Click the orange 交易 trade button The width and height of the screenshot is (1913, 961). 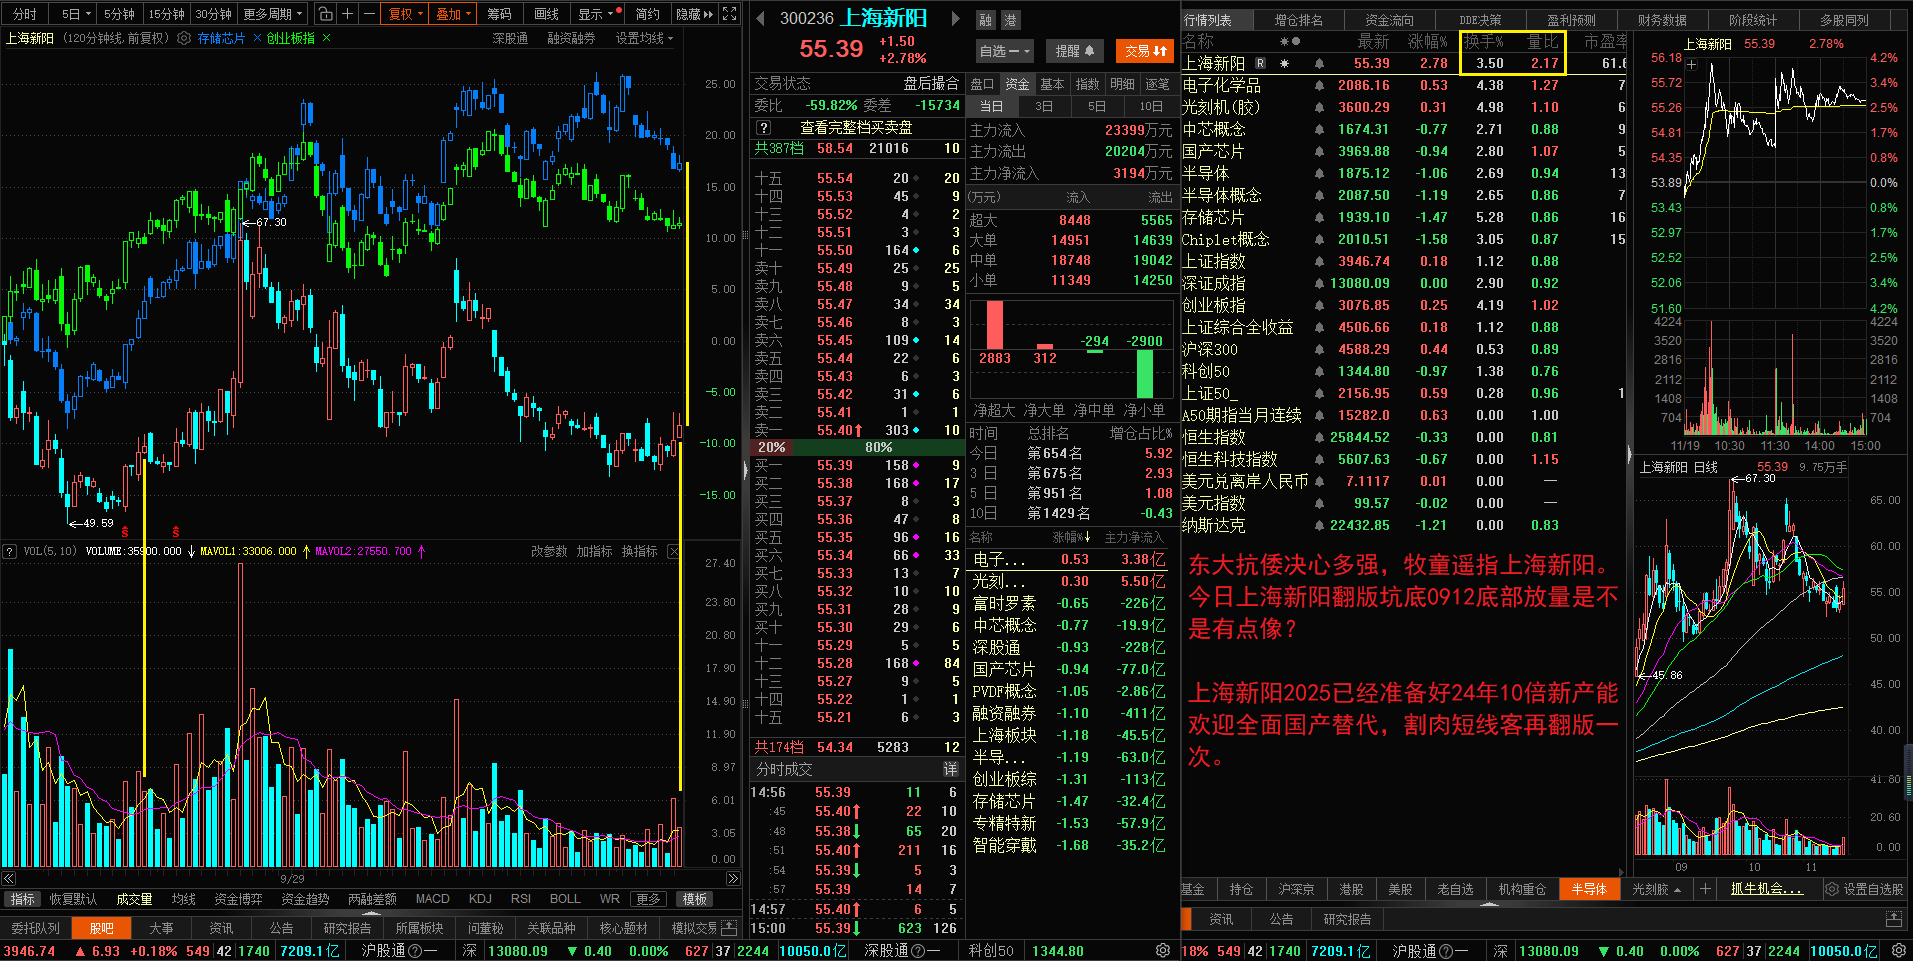(x=1146, y=50)
